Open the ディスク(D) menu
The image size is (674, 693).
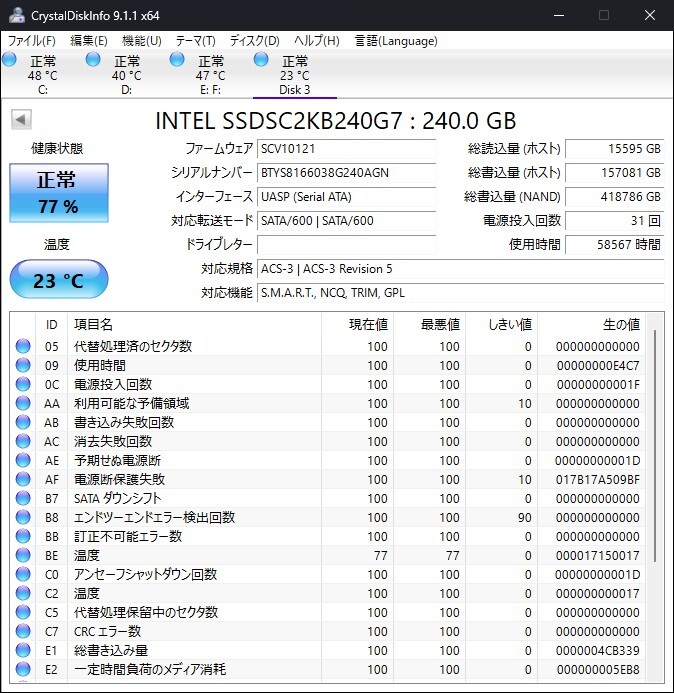[x=254, y=41]
